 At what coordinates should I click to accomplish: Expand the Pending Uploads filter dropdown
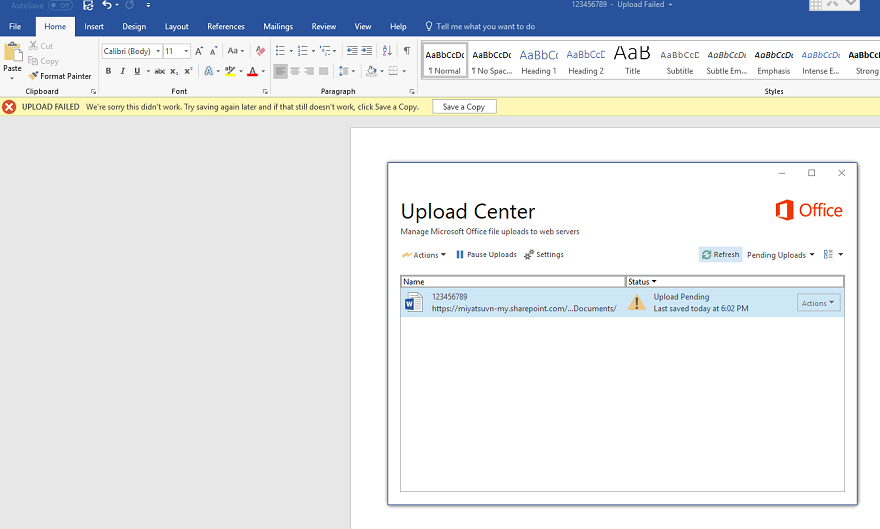[781, 255]
